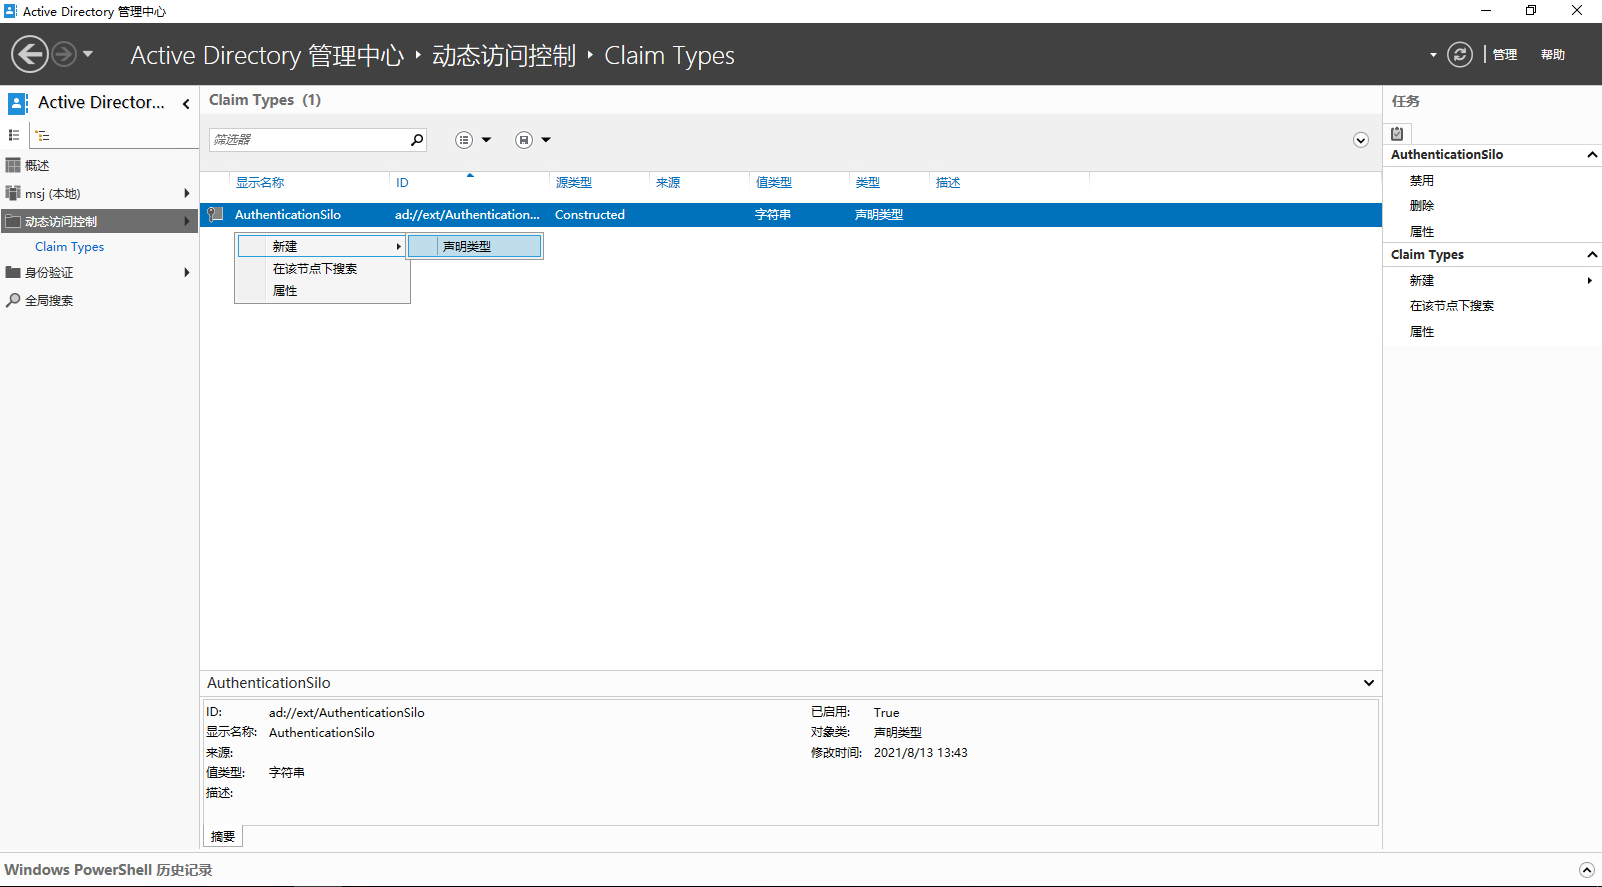Screen dimensions: 1602x887
Task: Click AuthenticationSilo claim type row icon
Action: (x=215, y=215)
